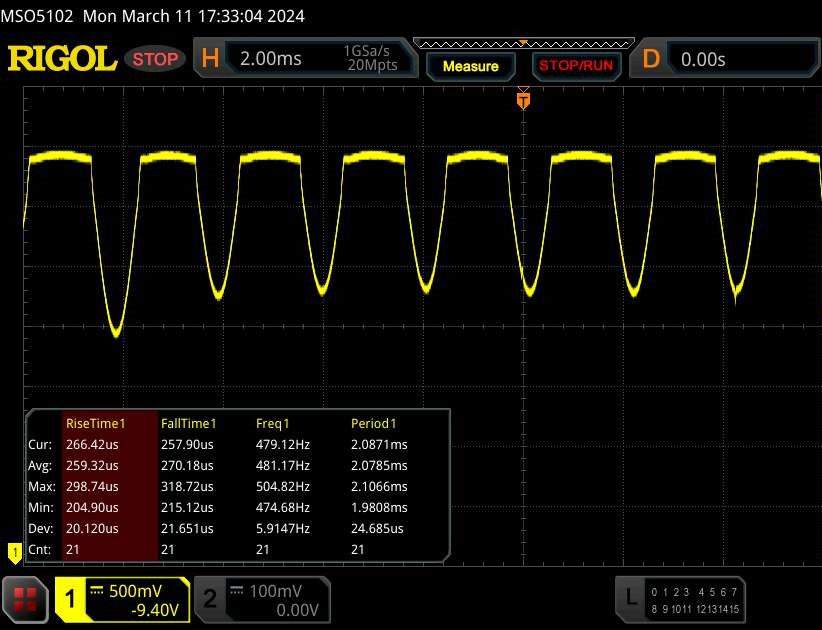Open sample rate 1GSa/s 20Mpts info

371,58
